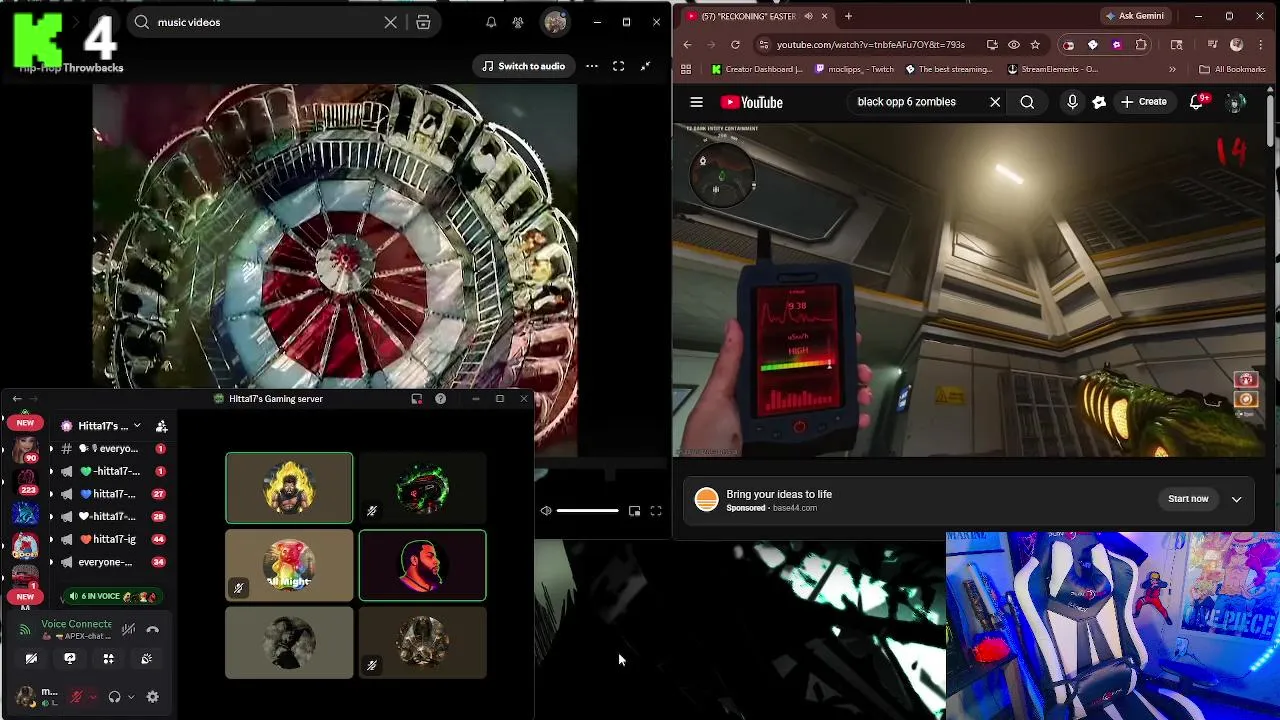Go to YouTube home logo
Viewport: 1280px width, 720px height.
(752, 102)
